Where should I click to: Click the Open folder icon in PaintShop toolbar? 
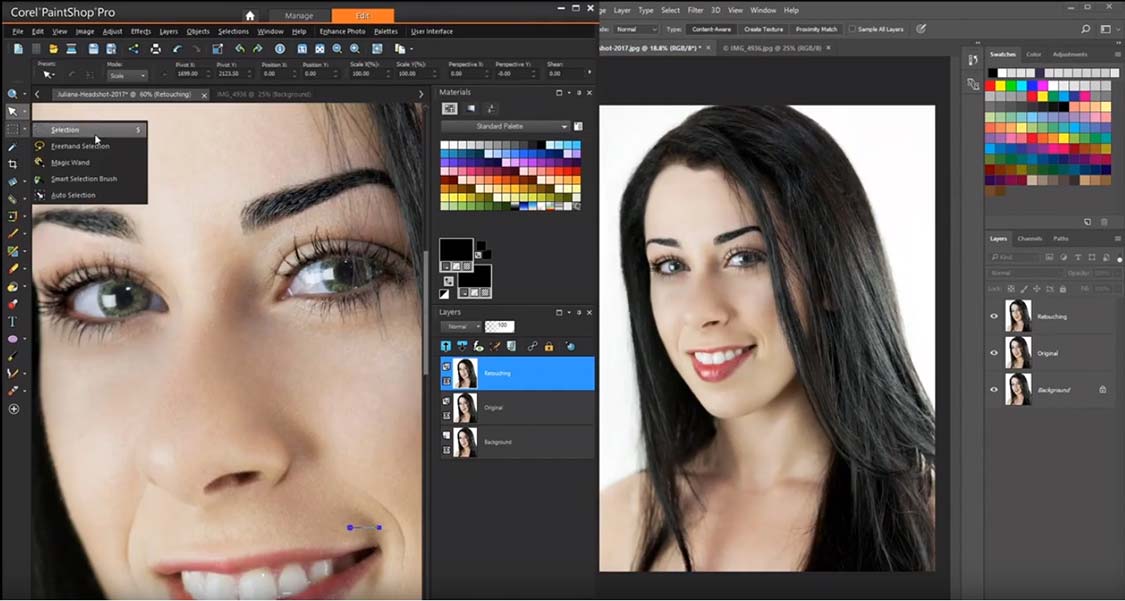click(x=53, y=49)
